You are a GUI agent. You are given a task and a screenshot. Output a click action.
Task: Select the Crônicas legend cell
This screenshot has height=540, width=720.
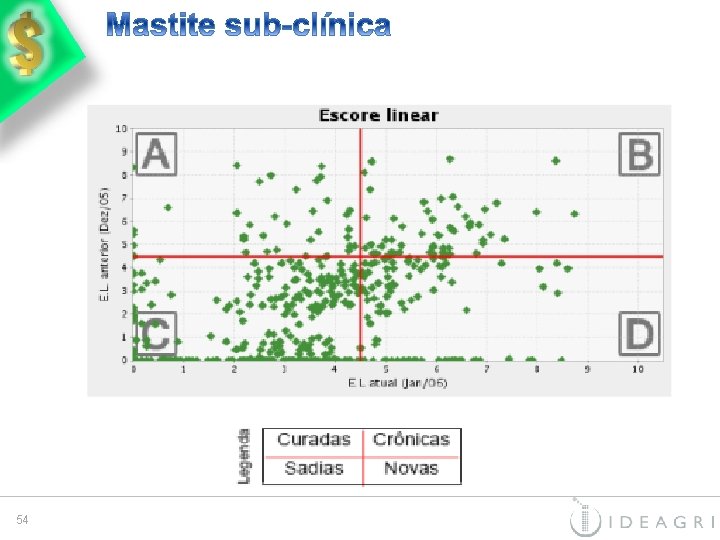[411, 440]
